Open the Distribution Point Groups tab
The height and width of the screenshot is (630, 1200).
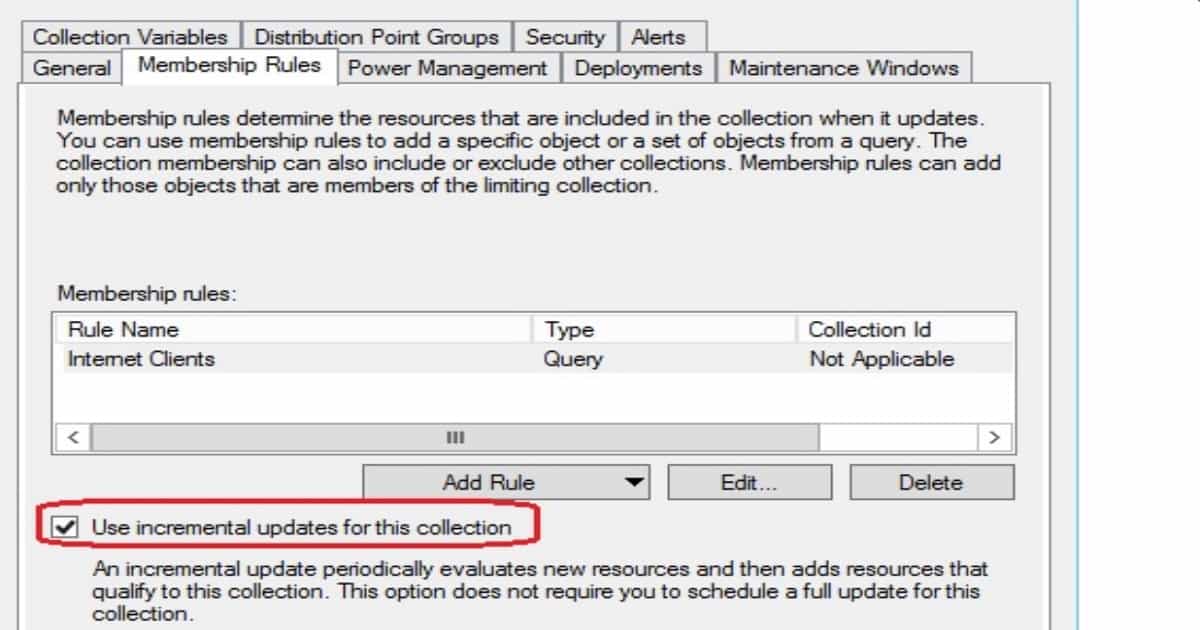pyautogui.click(x=376, y=37)
